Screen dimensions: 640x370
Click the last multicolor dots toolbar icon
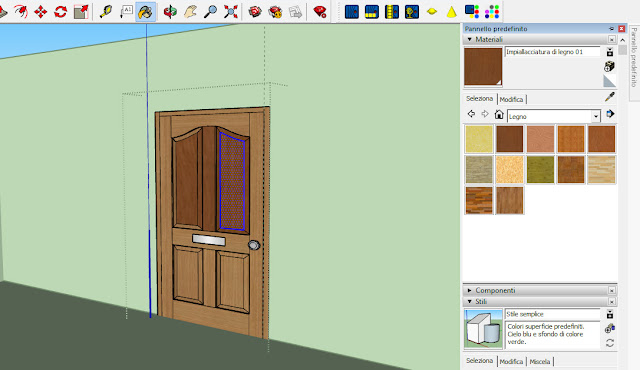(492, 12)
